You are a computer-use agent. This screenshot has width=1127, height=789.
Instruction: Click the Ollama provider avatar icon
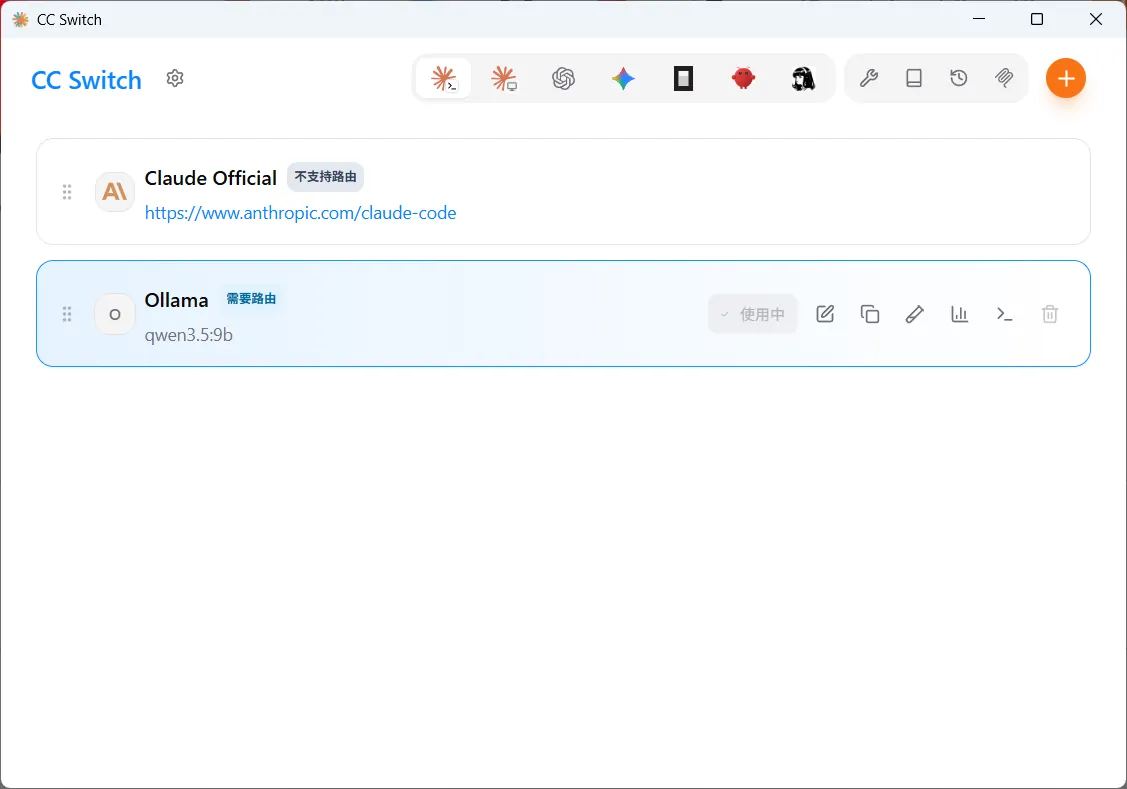[x=114, y=314]
